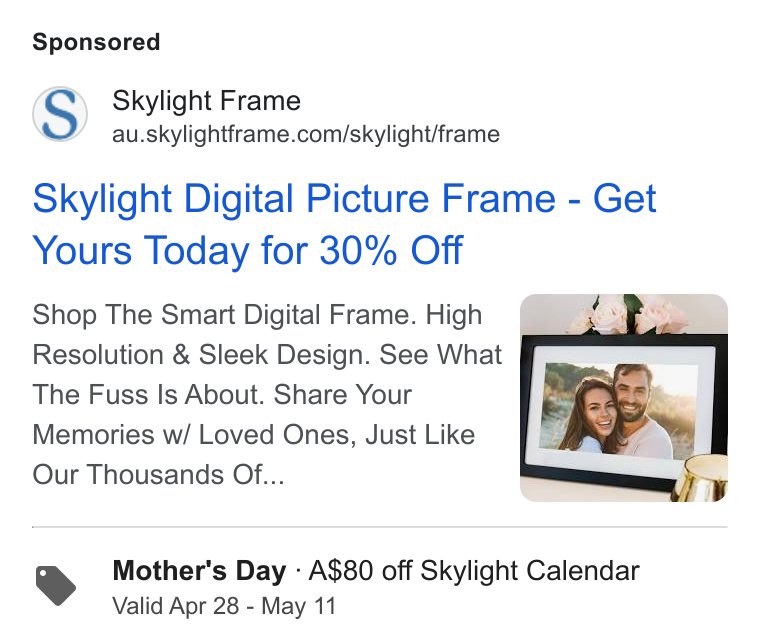This screenshot has height=644, width=760.
Task: Click the pink roses above the frame
Action: (x=627, y=315)
